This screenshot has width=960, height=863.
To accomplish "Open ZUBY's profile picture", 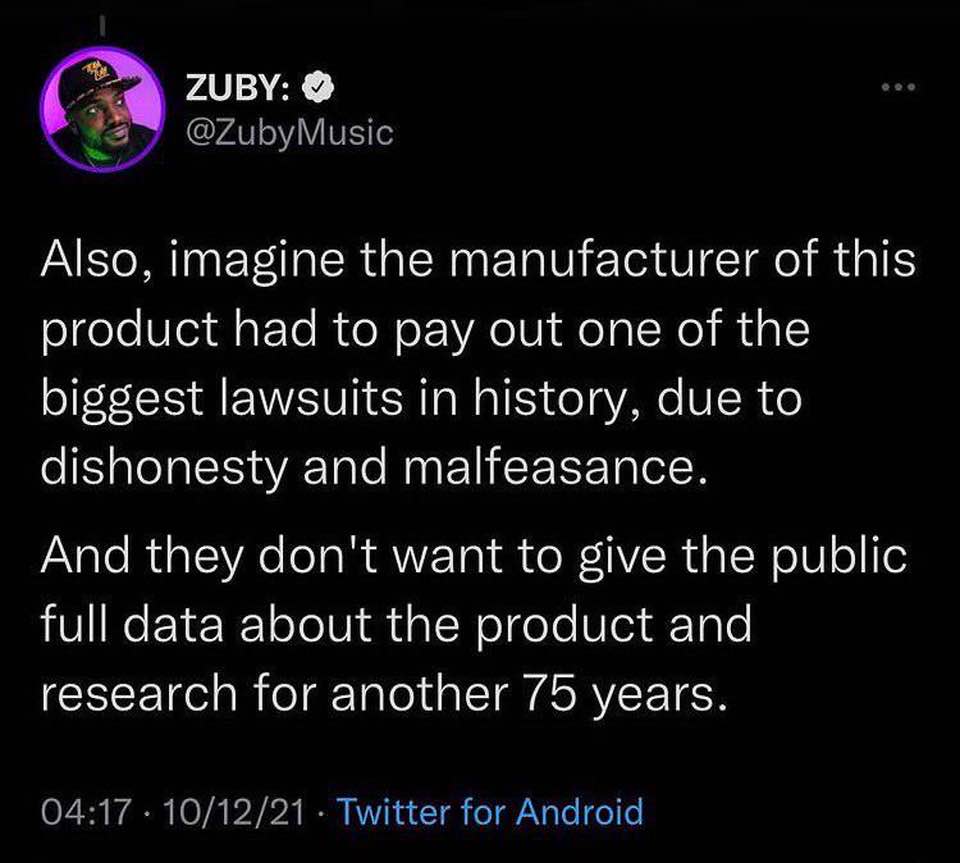I will (102, 109).
